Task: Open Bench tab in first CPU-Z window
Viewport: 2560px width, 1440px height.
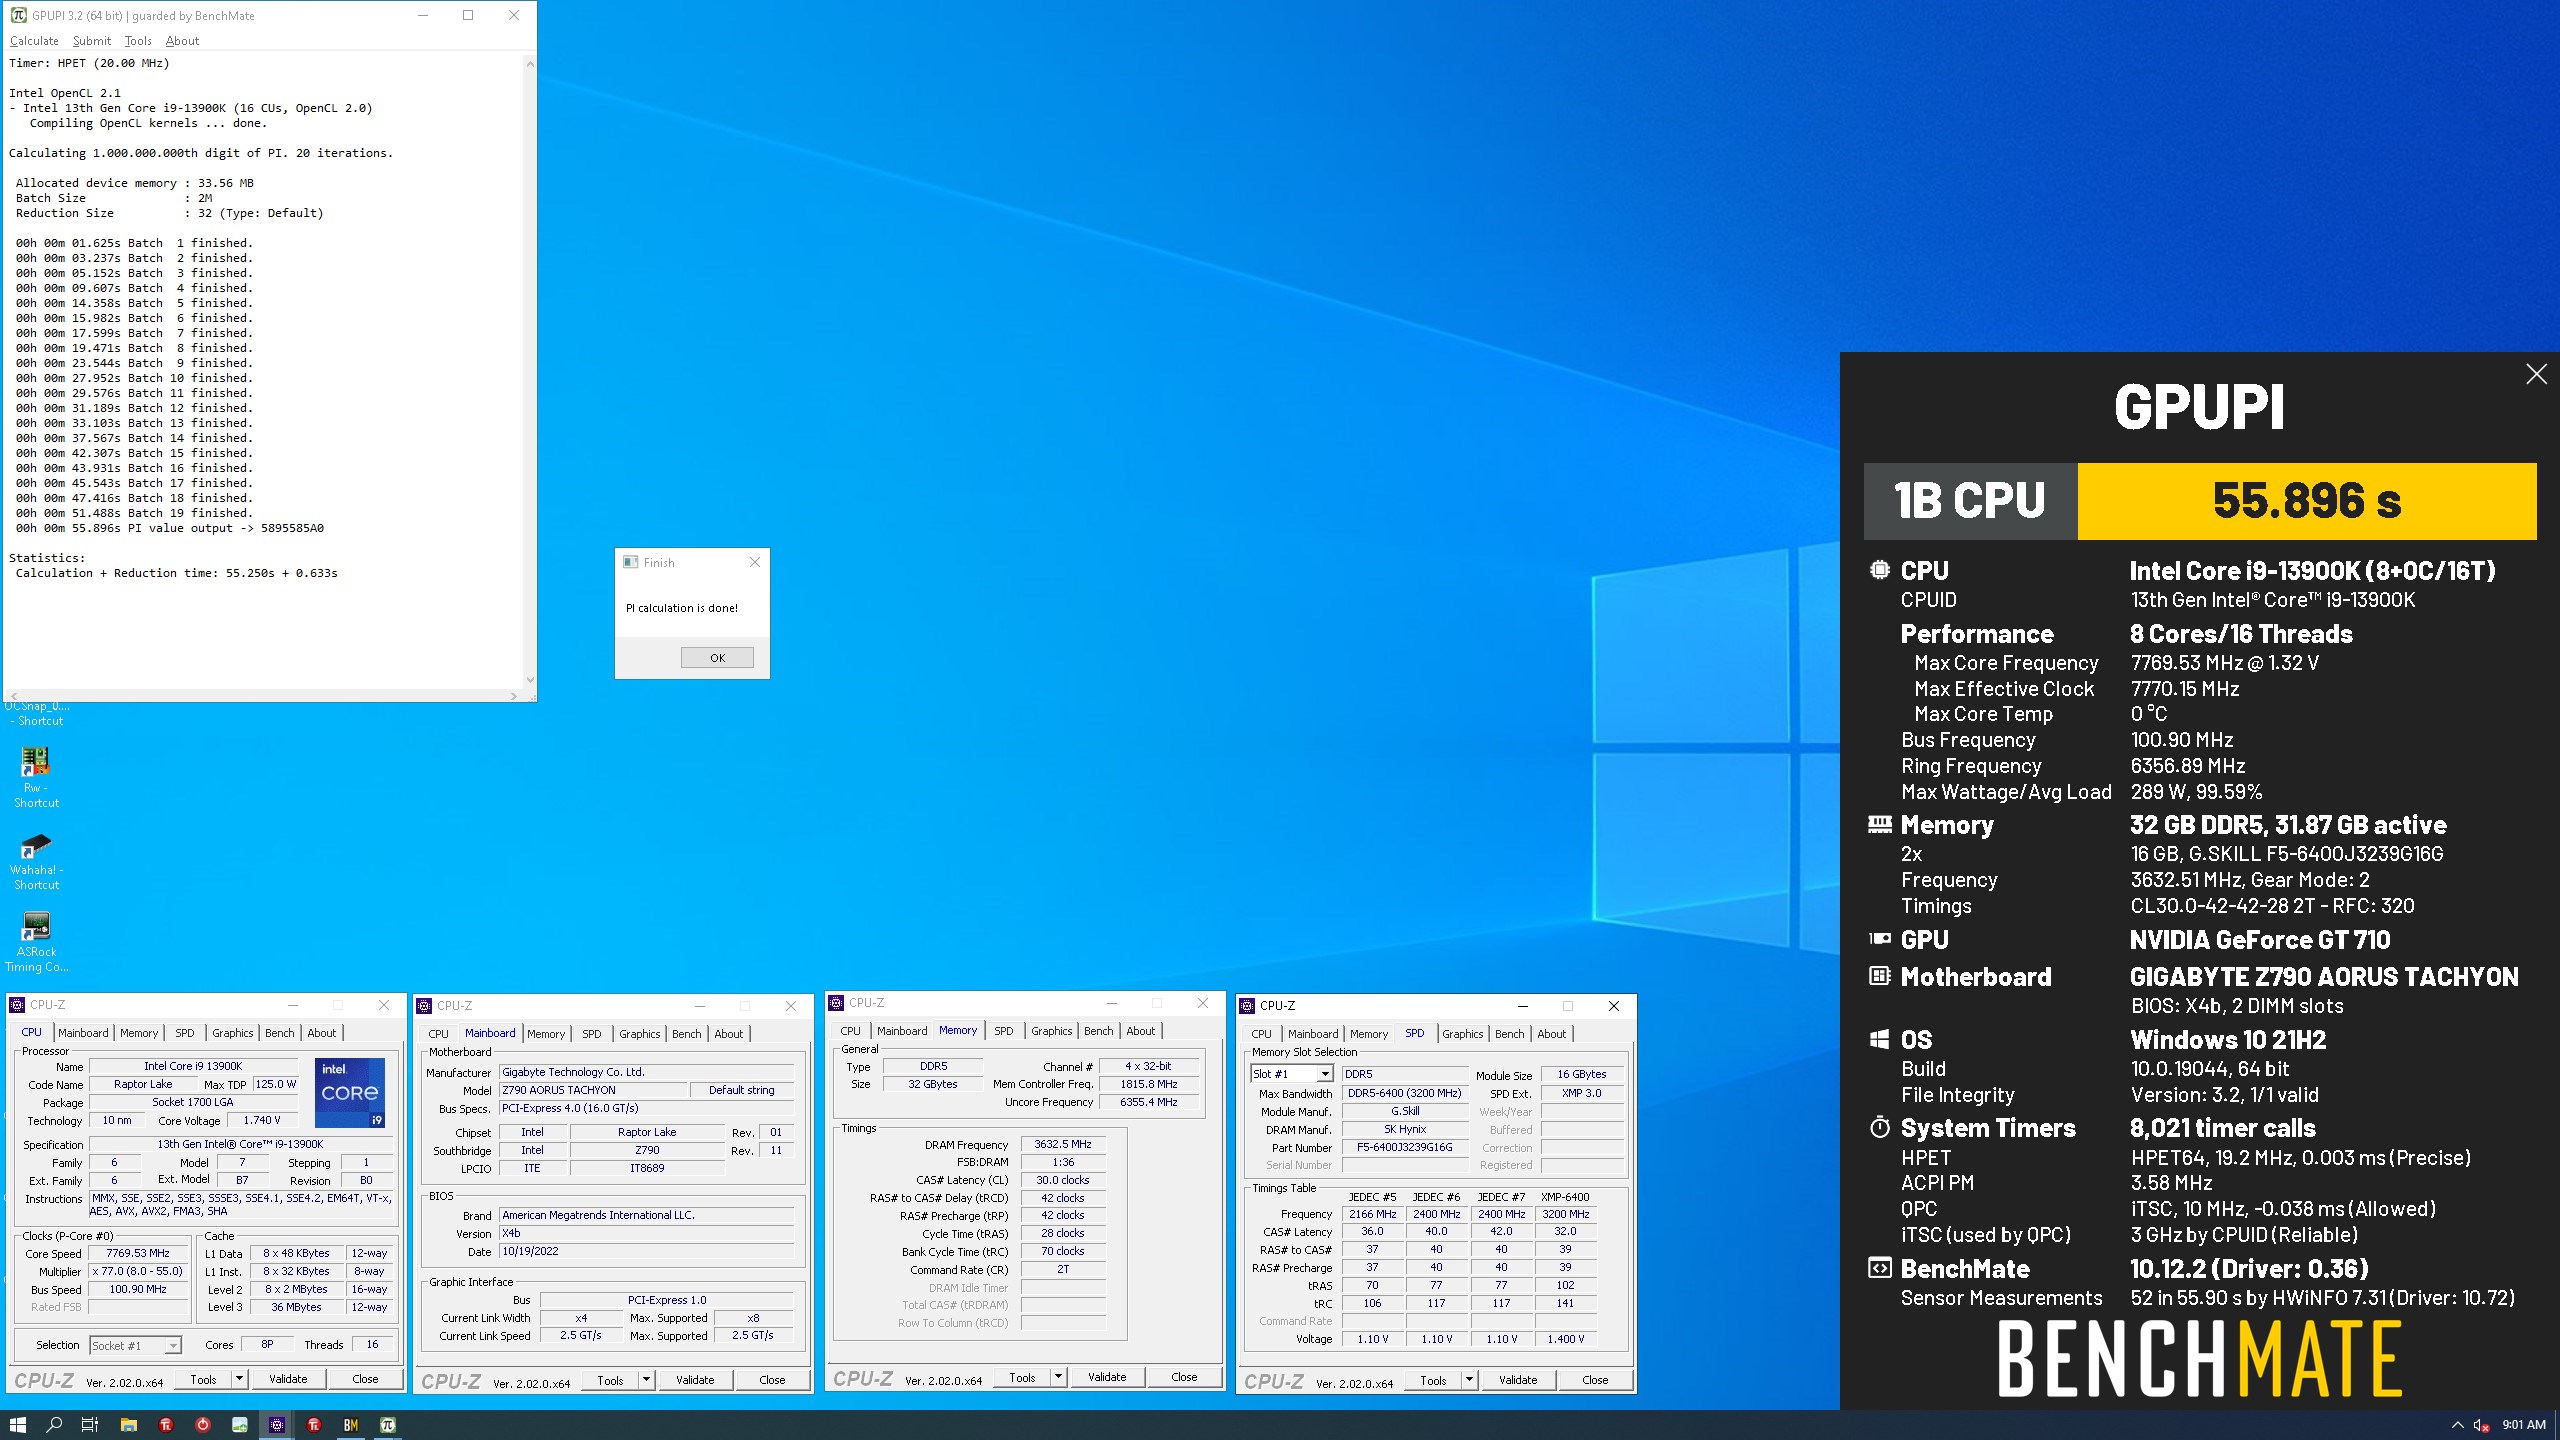Action: 279,1033
